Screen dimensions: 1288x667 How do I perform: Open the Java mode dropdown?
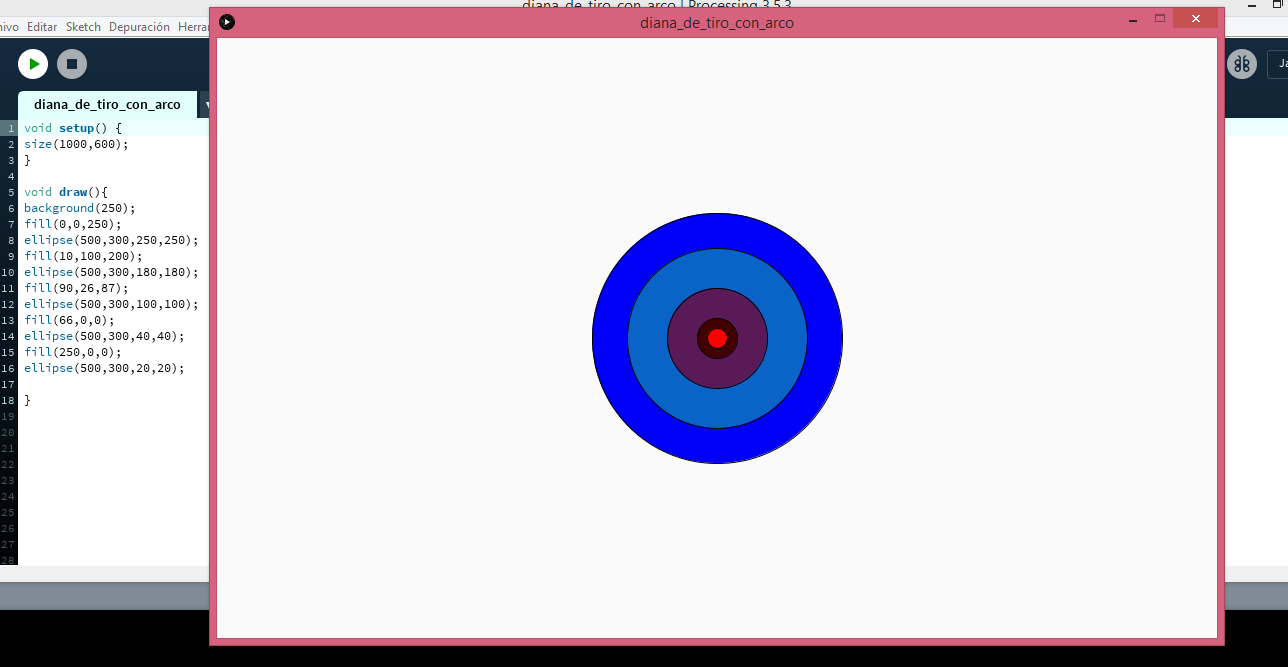tap(1278, 64)
